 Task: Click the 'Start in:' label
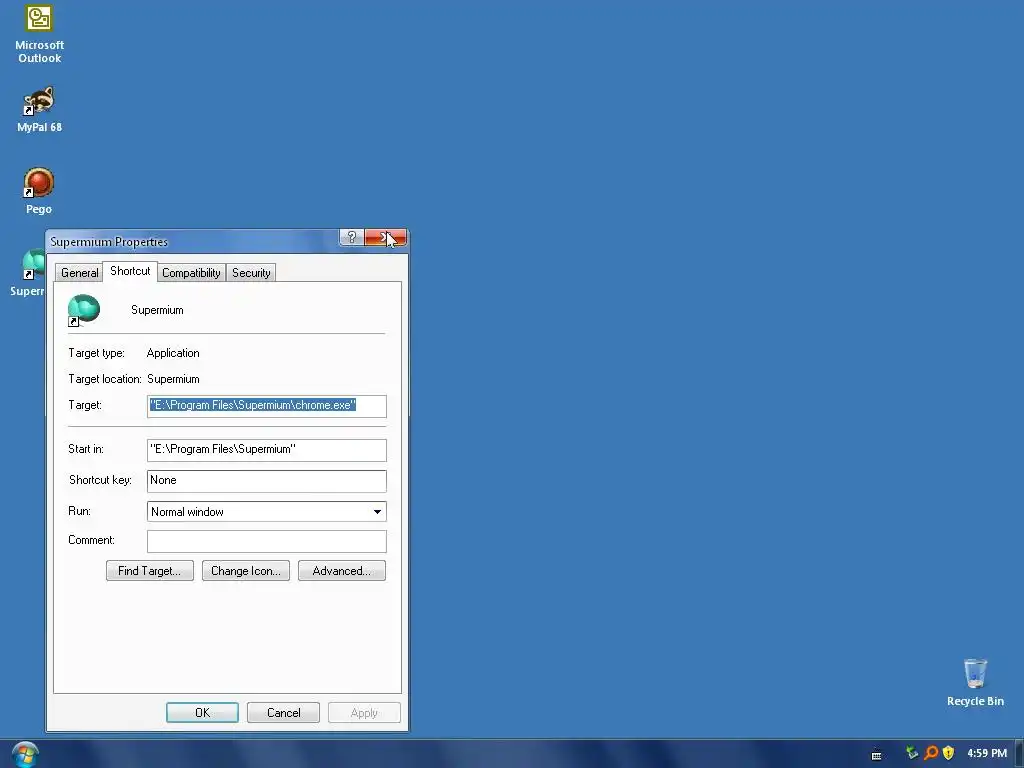86,449
